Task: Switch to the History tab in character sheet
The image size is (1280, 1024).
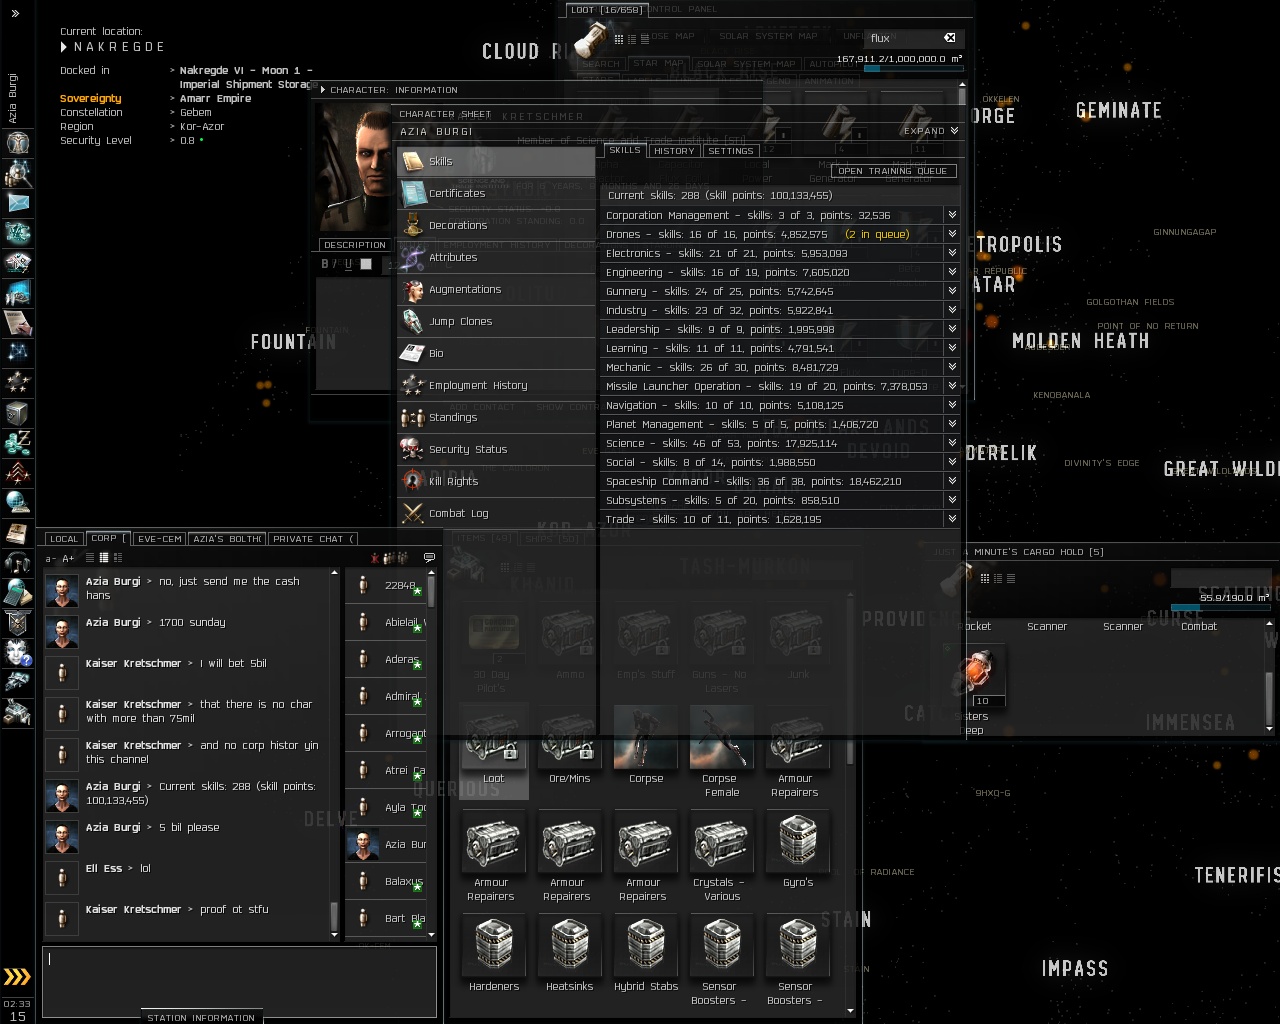Action: click(674, 151)
